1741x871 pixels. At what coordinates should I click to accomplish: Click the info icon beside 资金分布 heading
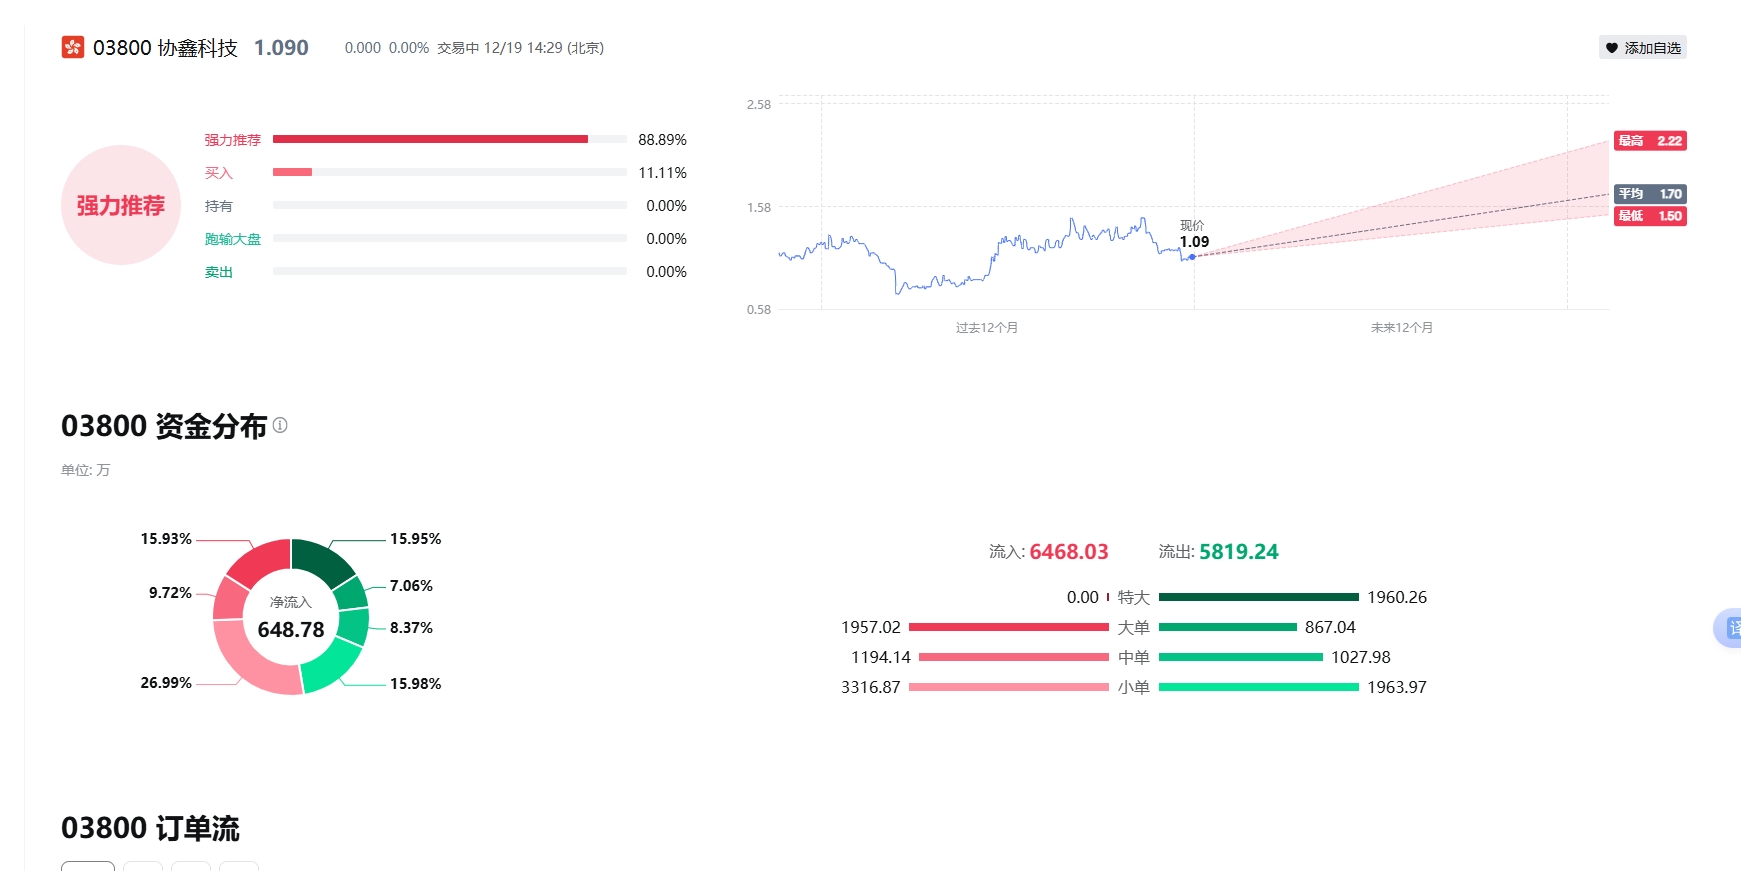280,425
